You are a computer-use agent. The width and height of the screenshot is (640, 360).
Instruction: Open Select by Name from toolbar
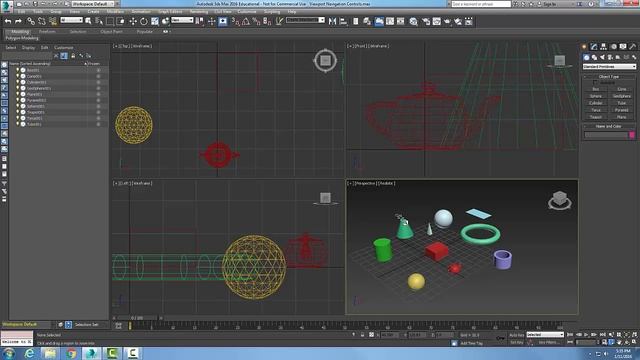pyautogui.click(x=99, y=21)
